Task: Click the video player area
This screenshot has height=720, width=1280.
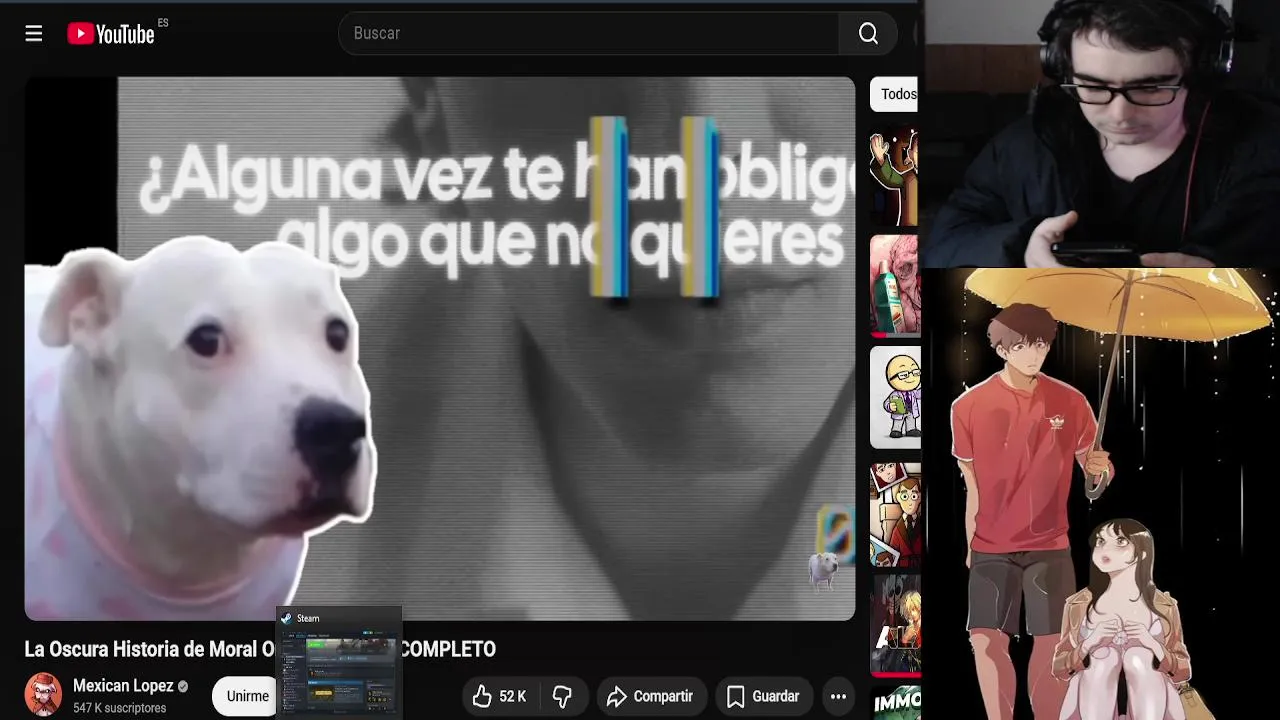Action: tap(440, 348)
